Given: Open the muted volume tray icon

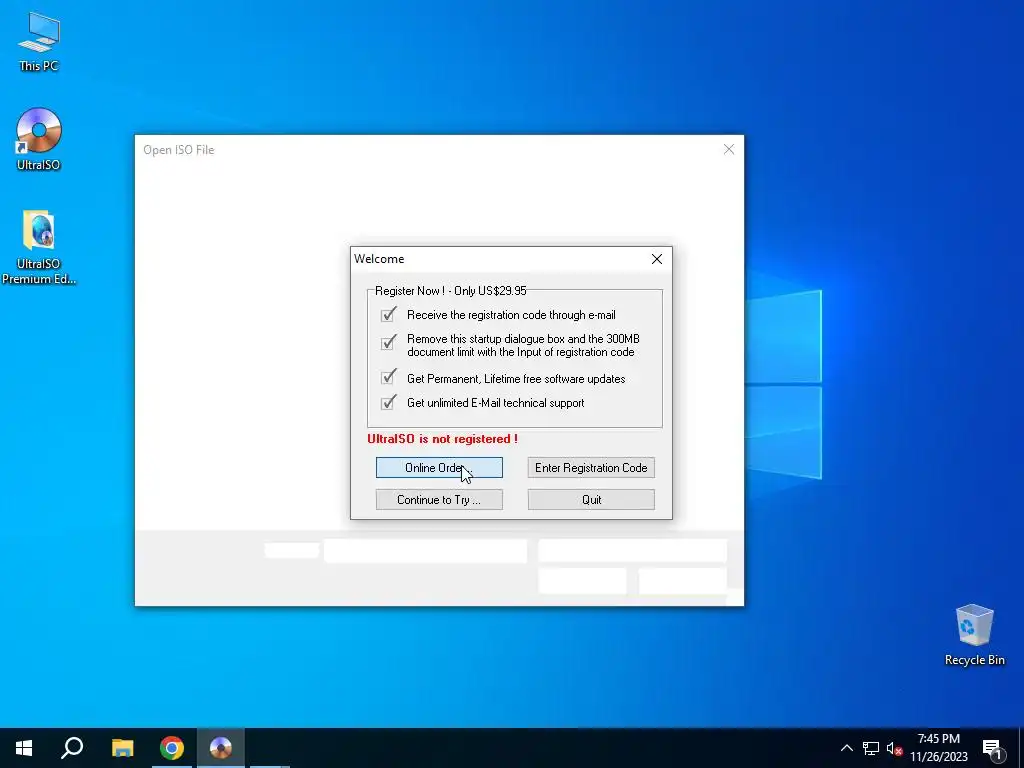Looking at the screenshot, I should [894, 748].
